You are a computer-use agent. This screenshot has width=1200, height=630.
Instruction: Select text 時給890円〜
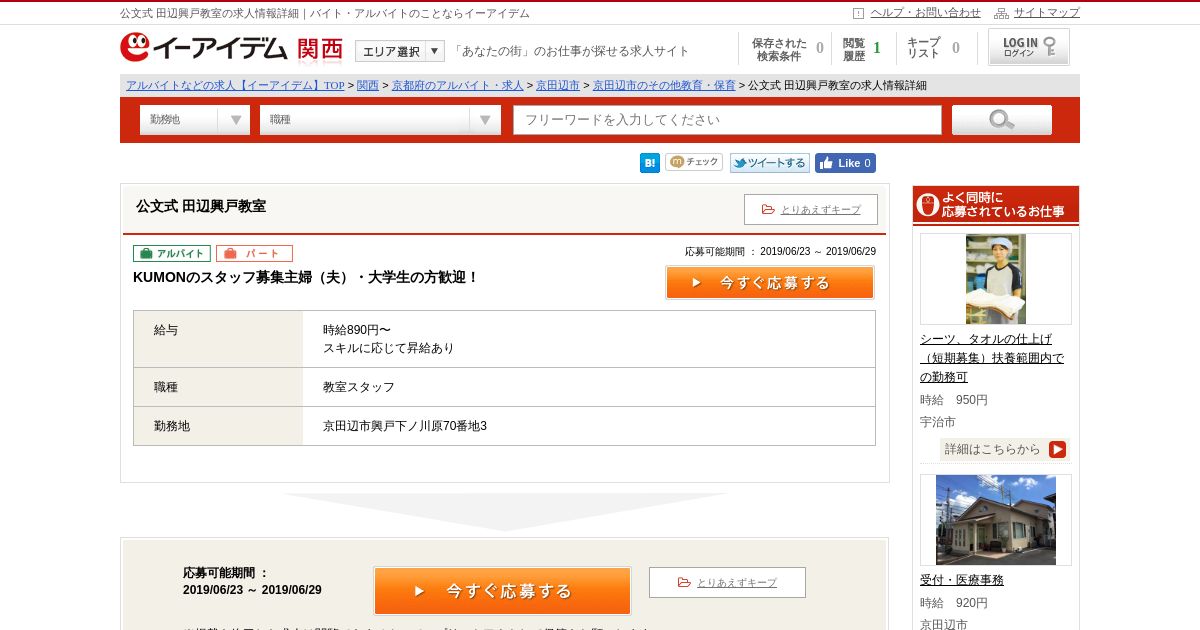click(x=357, y=330)
